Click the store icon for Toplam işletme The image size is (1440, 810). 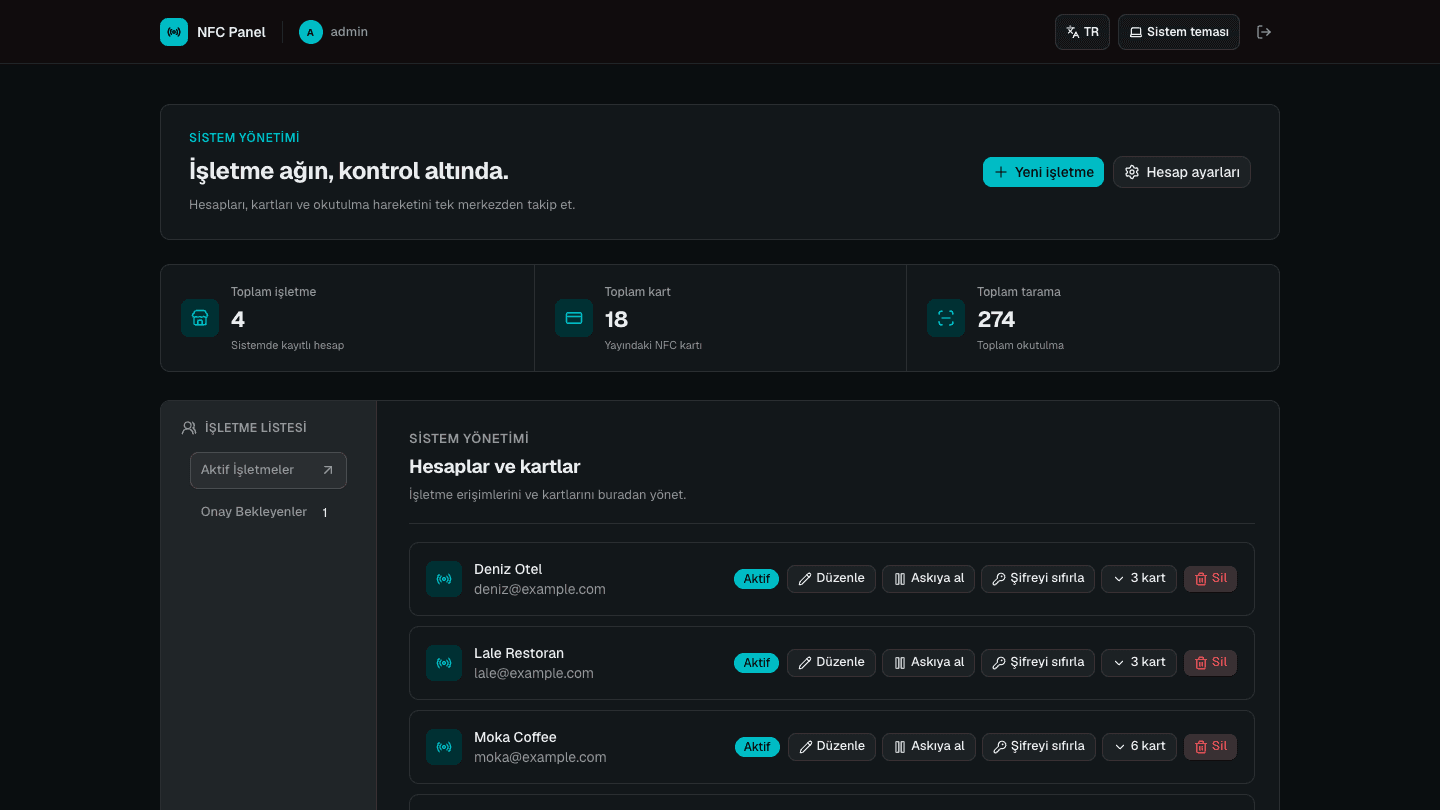(x=200, y=318)
